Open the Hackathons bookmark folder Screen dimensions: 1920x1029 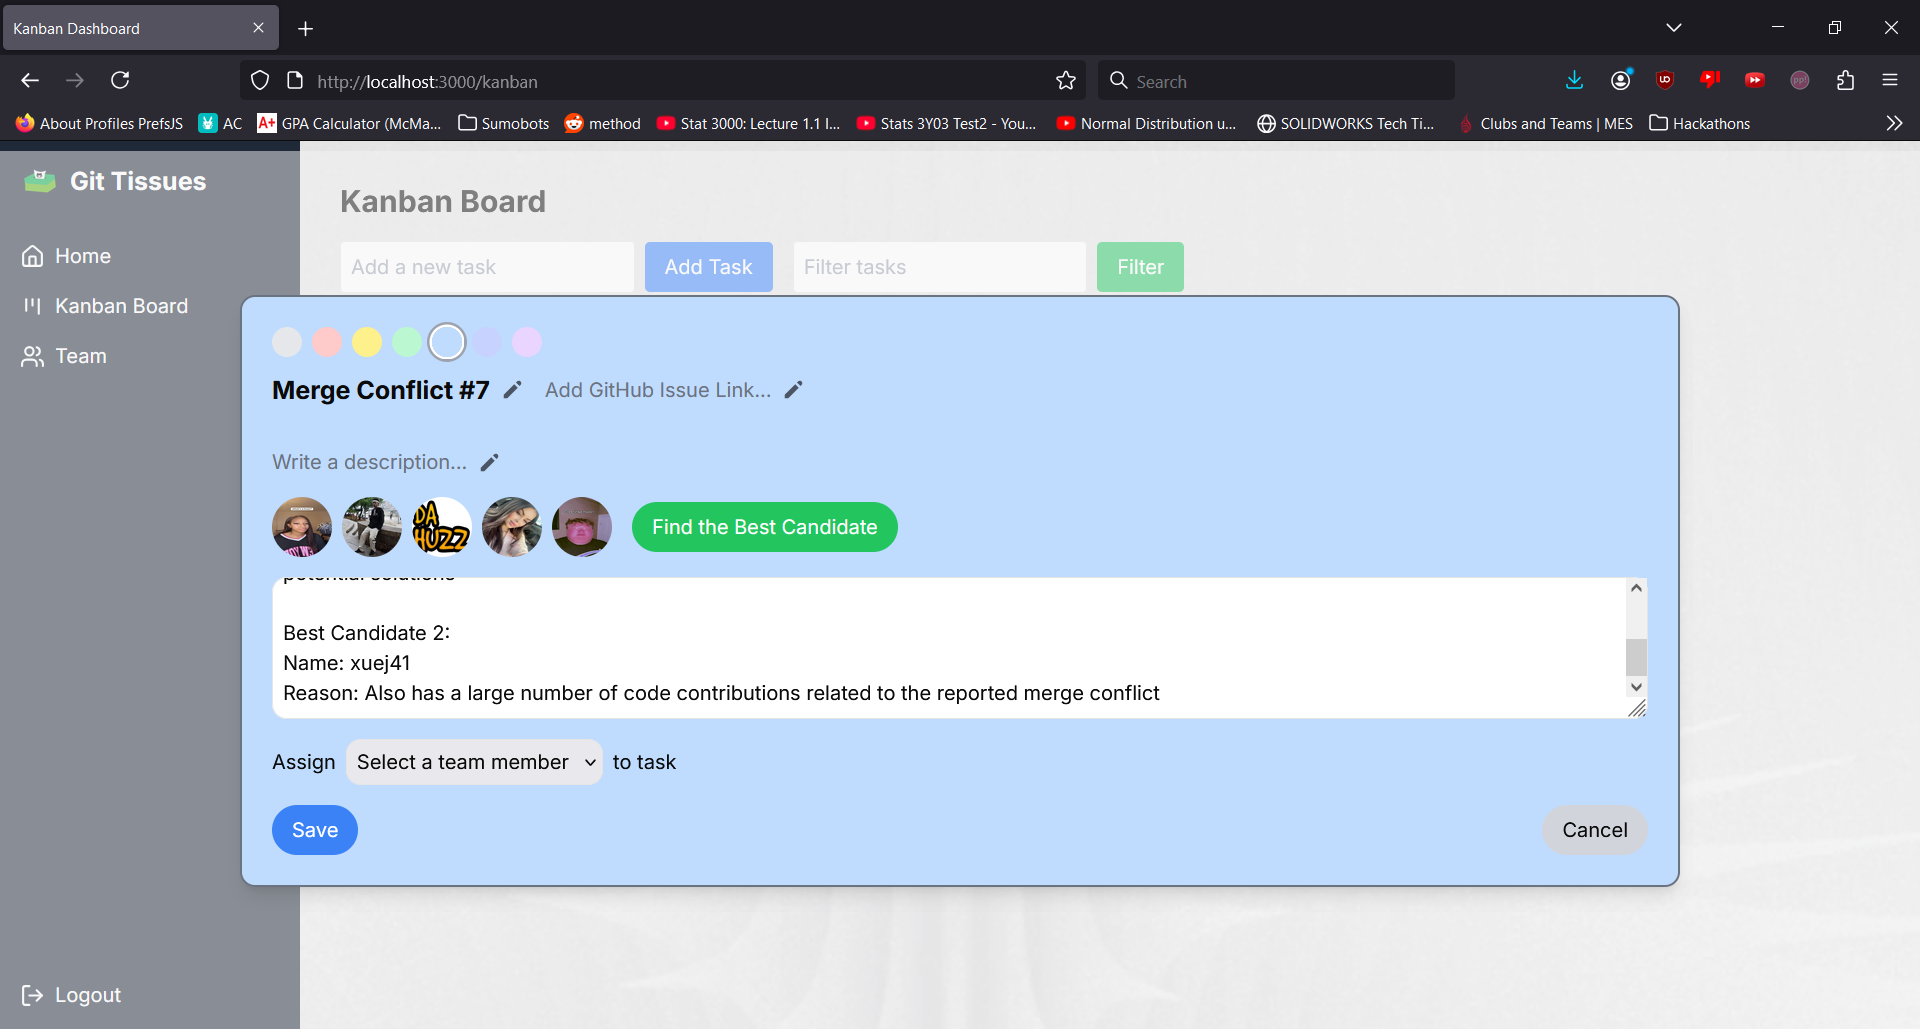(1700, 123)
